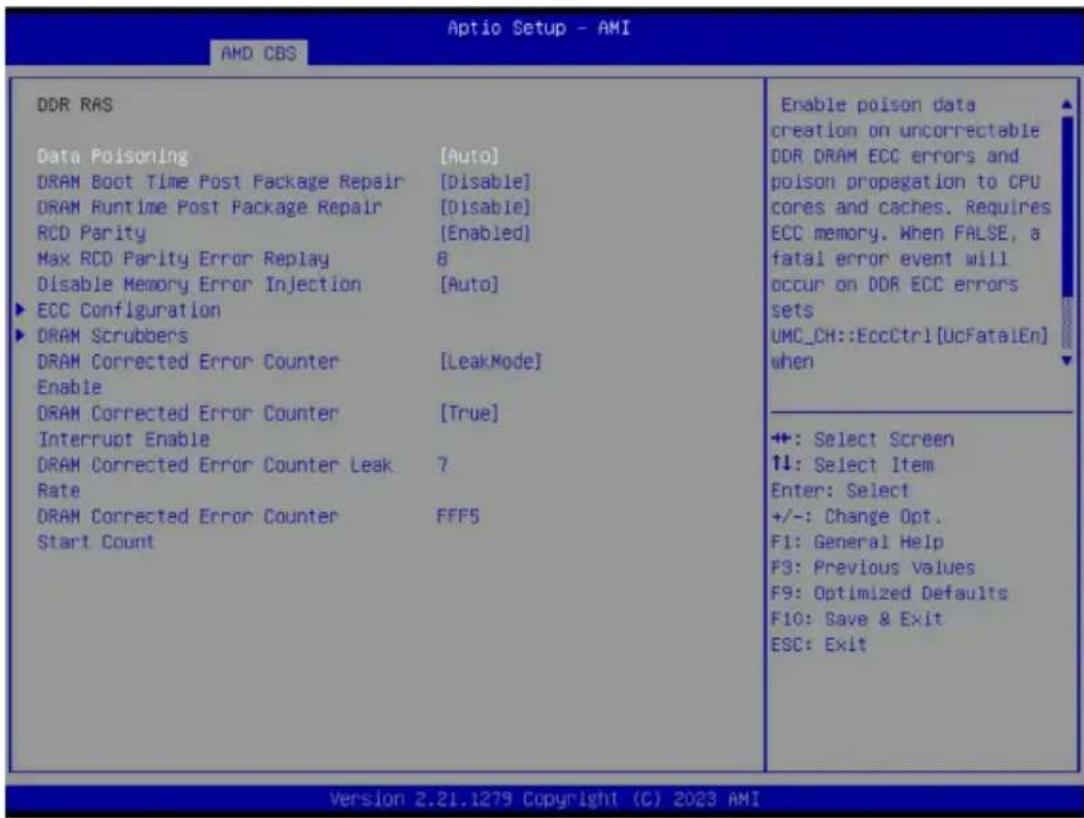This screenshot has height=818, width=1084.
Task: Open Disable Memory Error Injection [Auto] value
Action: click(469, 284)
